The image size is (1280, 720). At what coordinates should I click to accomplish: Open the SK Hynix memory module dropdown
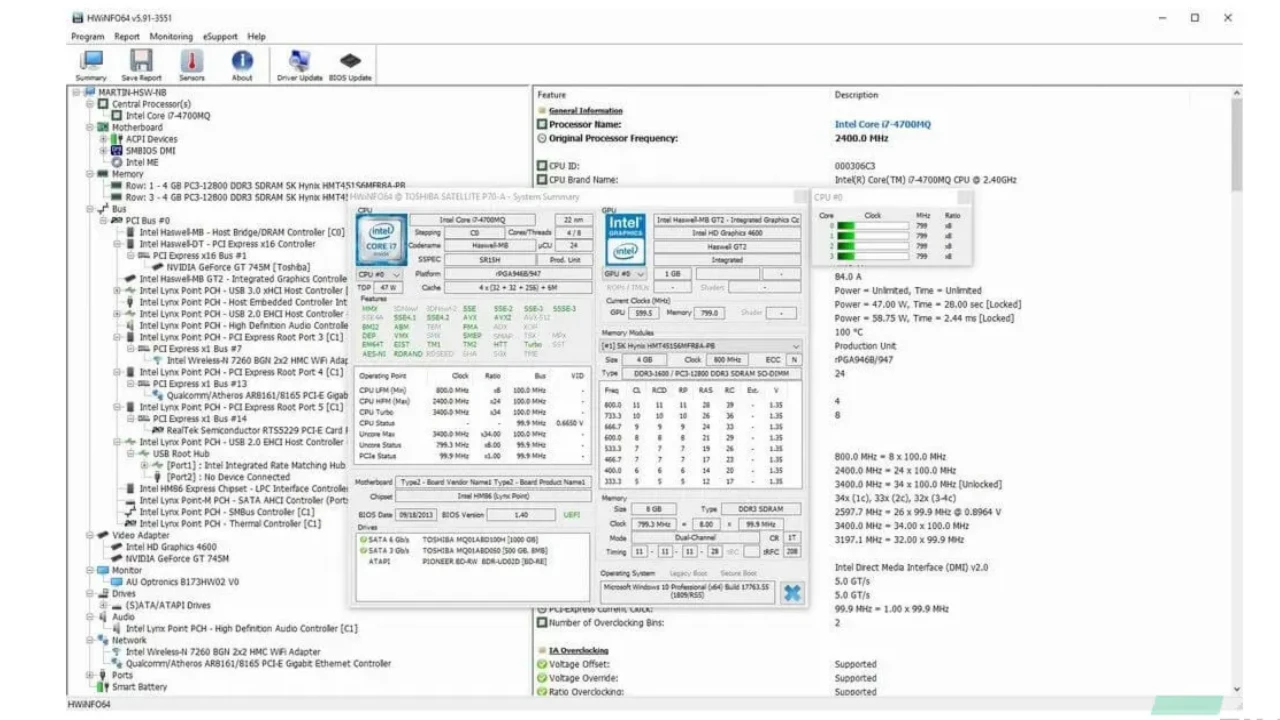[701, 346]
